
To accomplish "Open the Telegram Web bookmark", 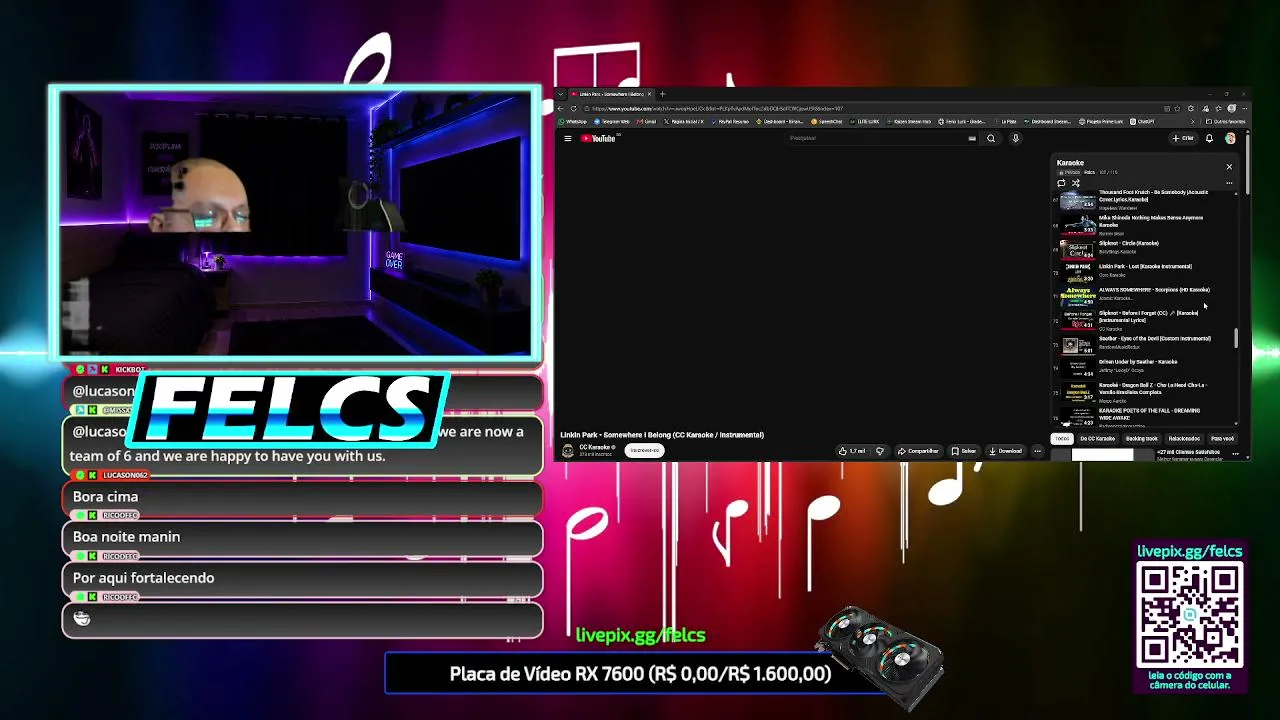I will pyautogui.click(x=611, y=122).
